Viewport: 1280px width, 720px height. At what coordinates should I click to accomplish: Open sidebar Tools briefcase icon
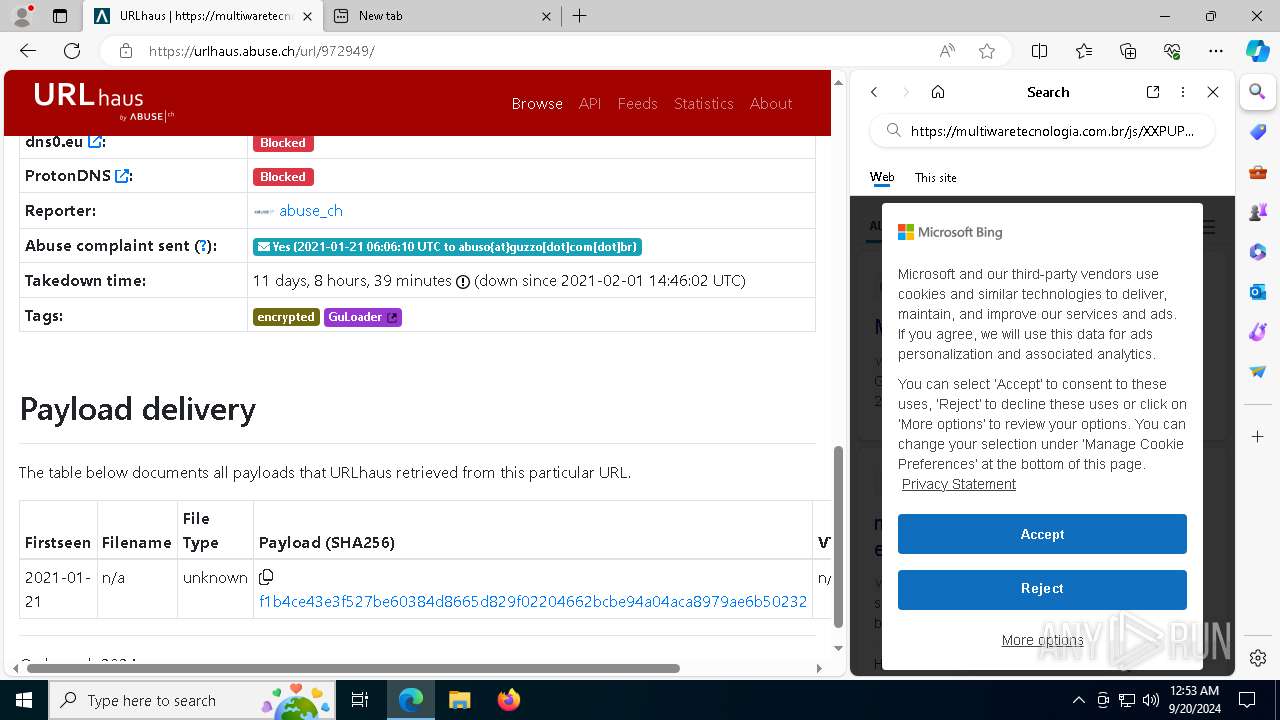[x=1258, y=172]
